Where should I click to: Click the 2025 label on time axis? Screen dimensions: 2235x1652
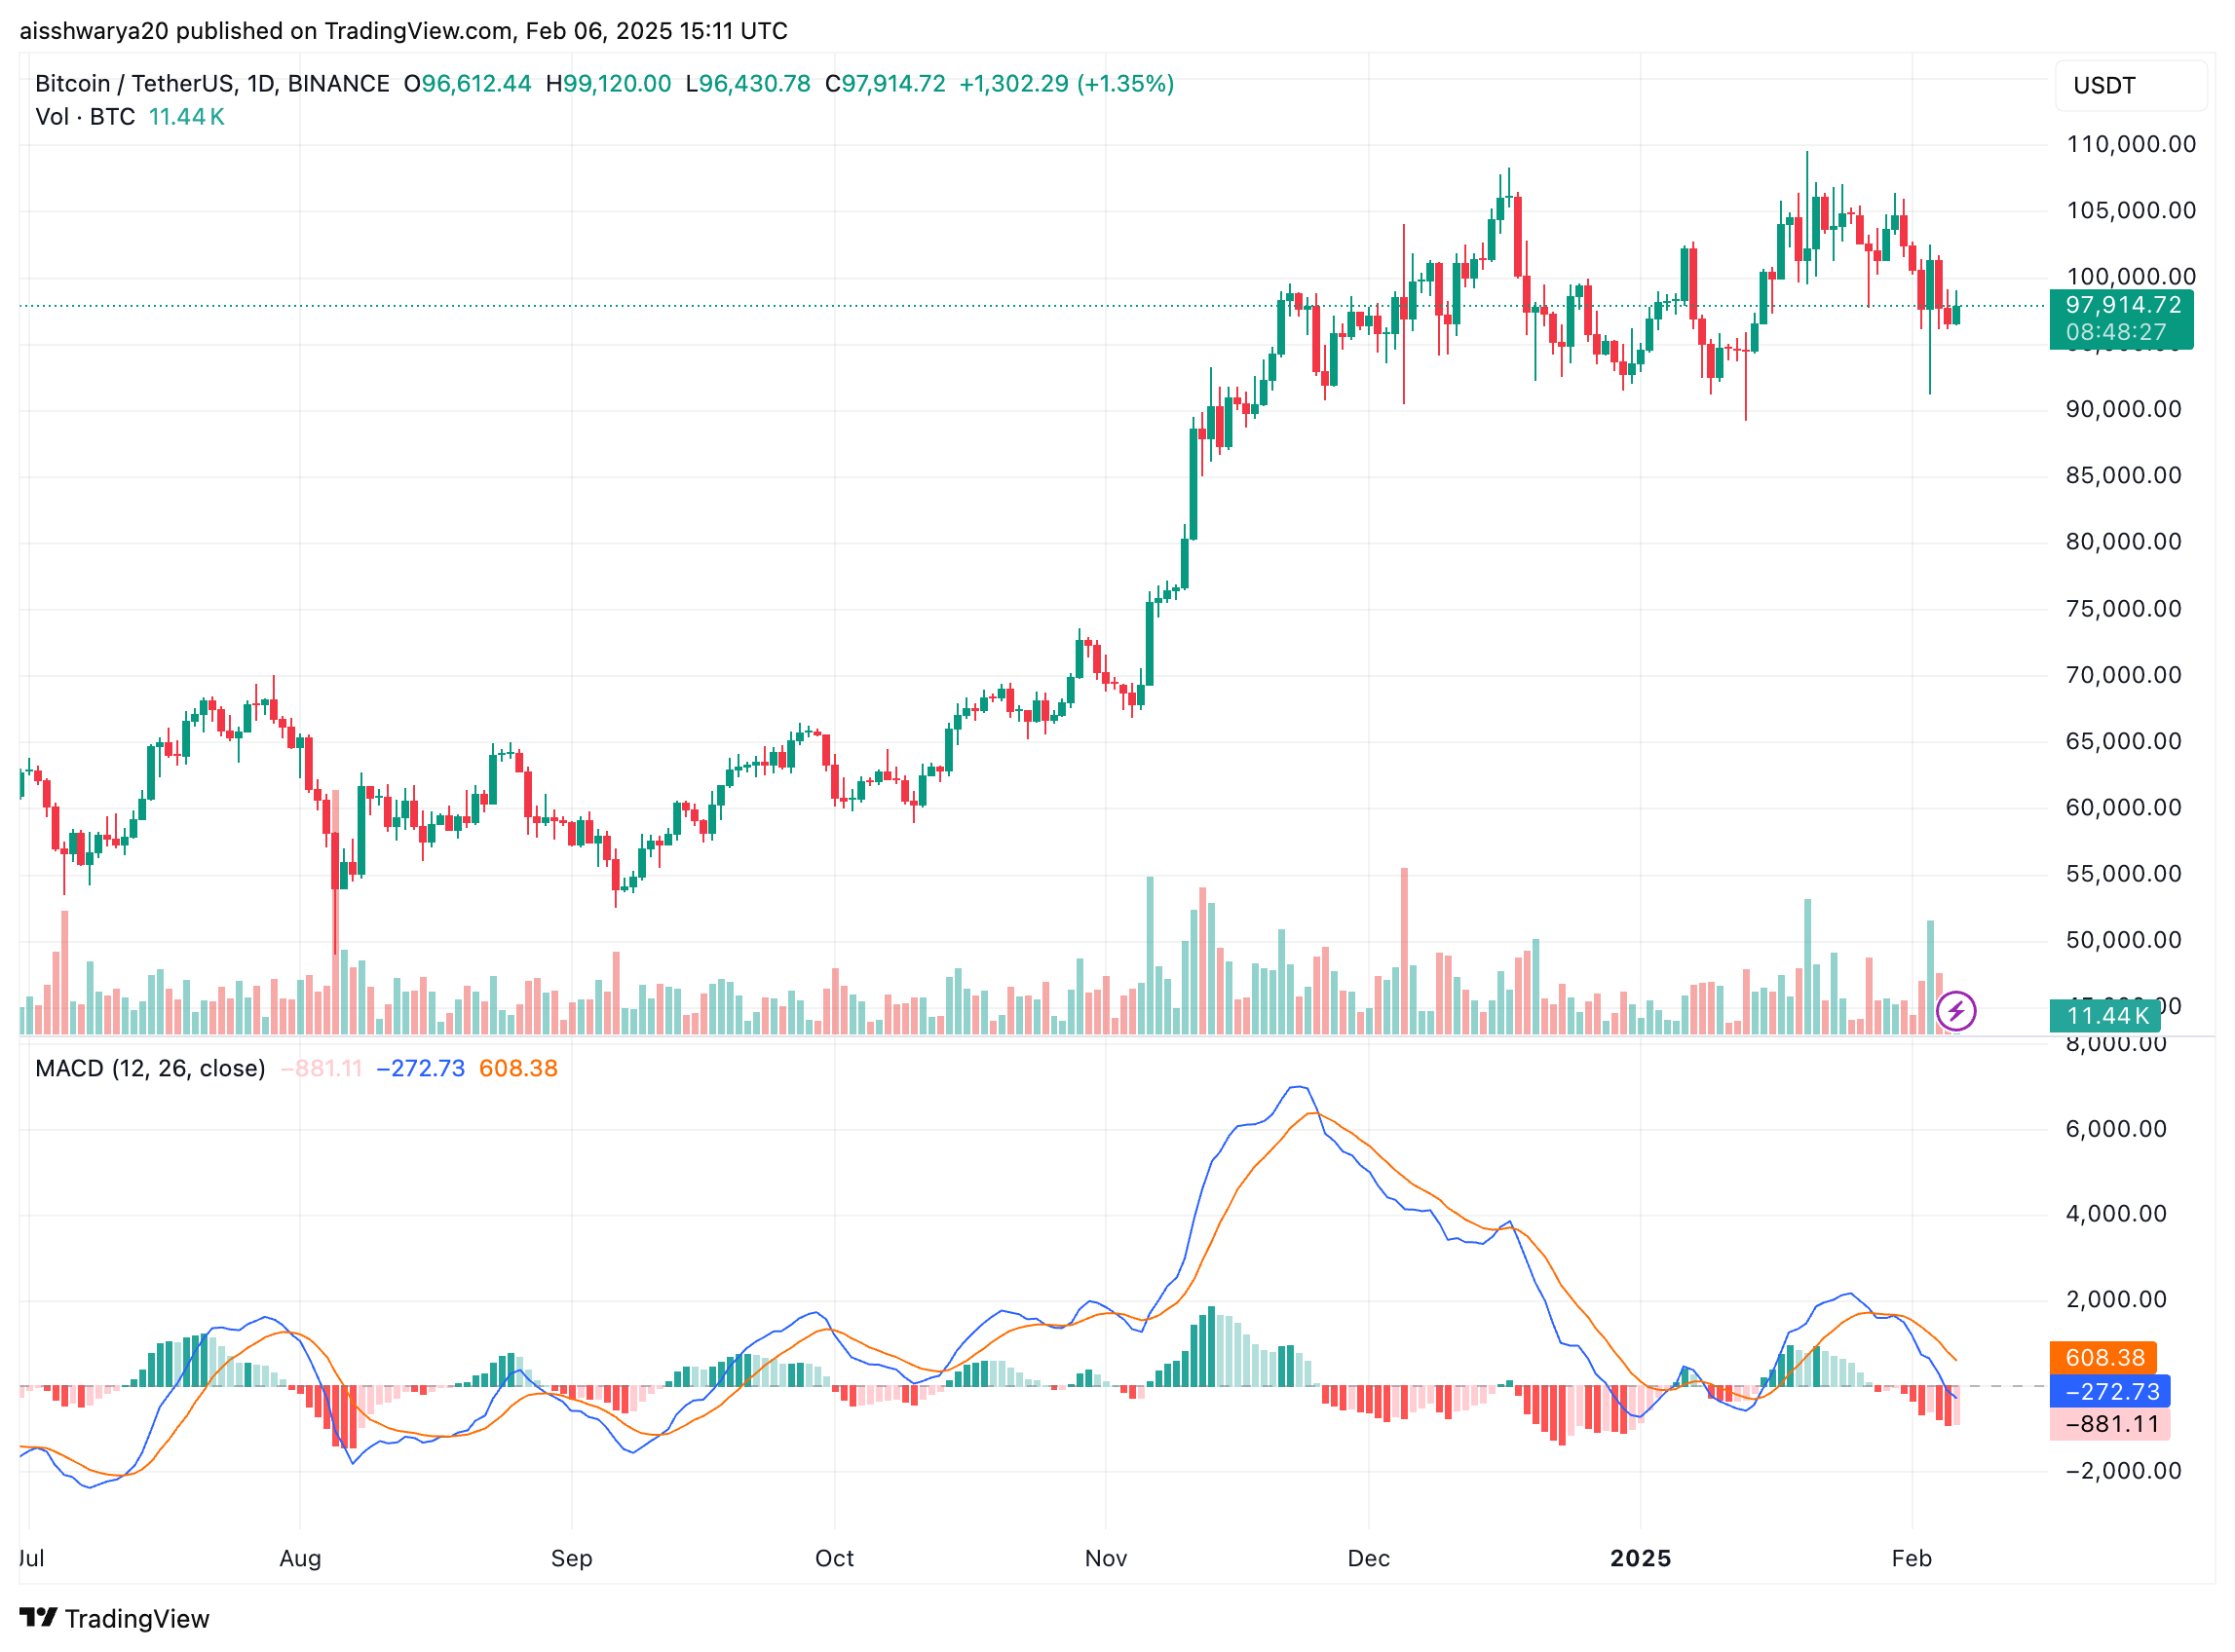(x=1641, y=1559)
